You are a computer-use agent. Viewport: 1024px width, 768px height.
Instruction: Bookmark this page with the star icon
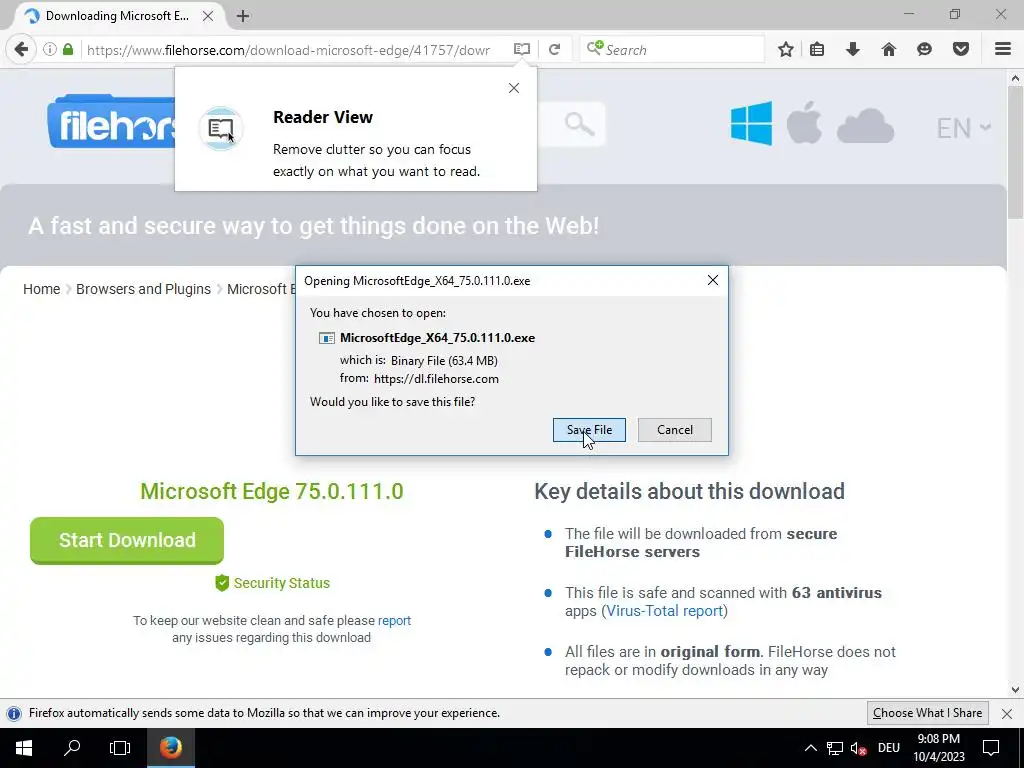point(786,50)
